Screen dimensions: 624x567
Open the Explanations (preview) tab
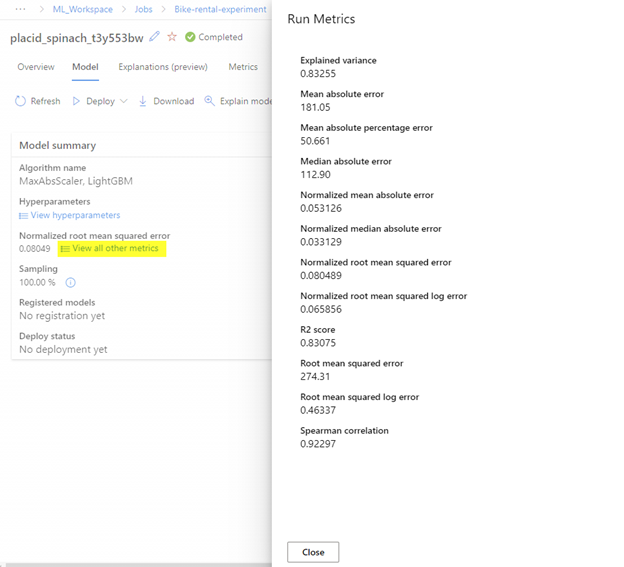(162, 67)
